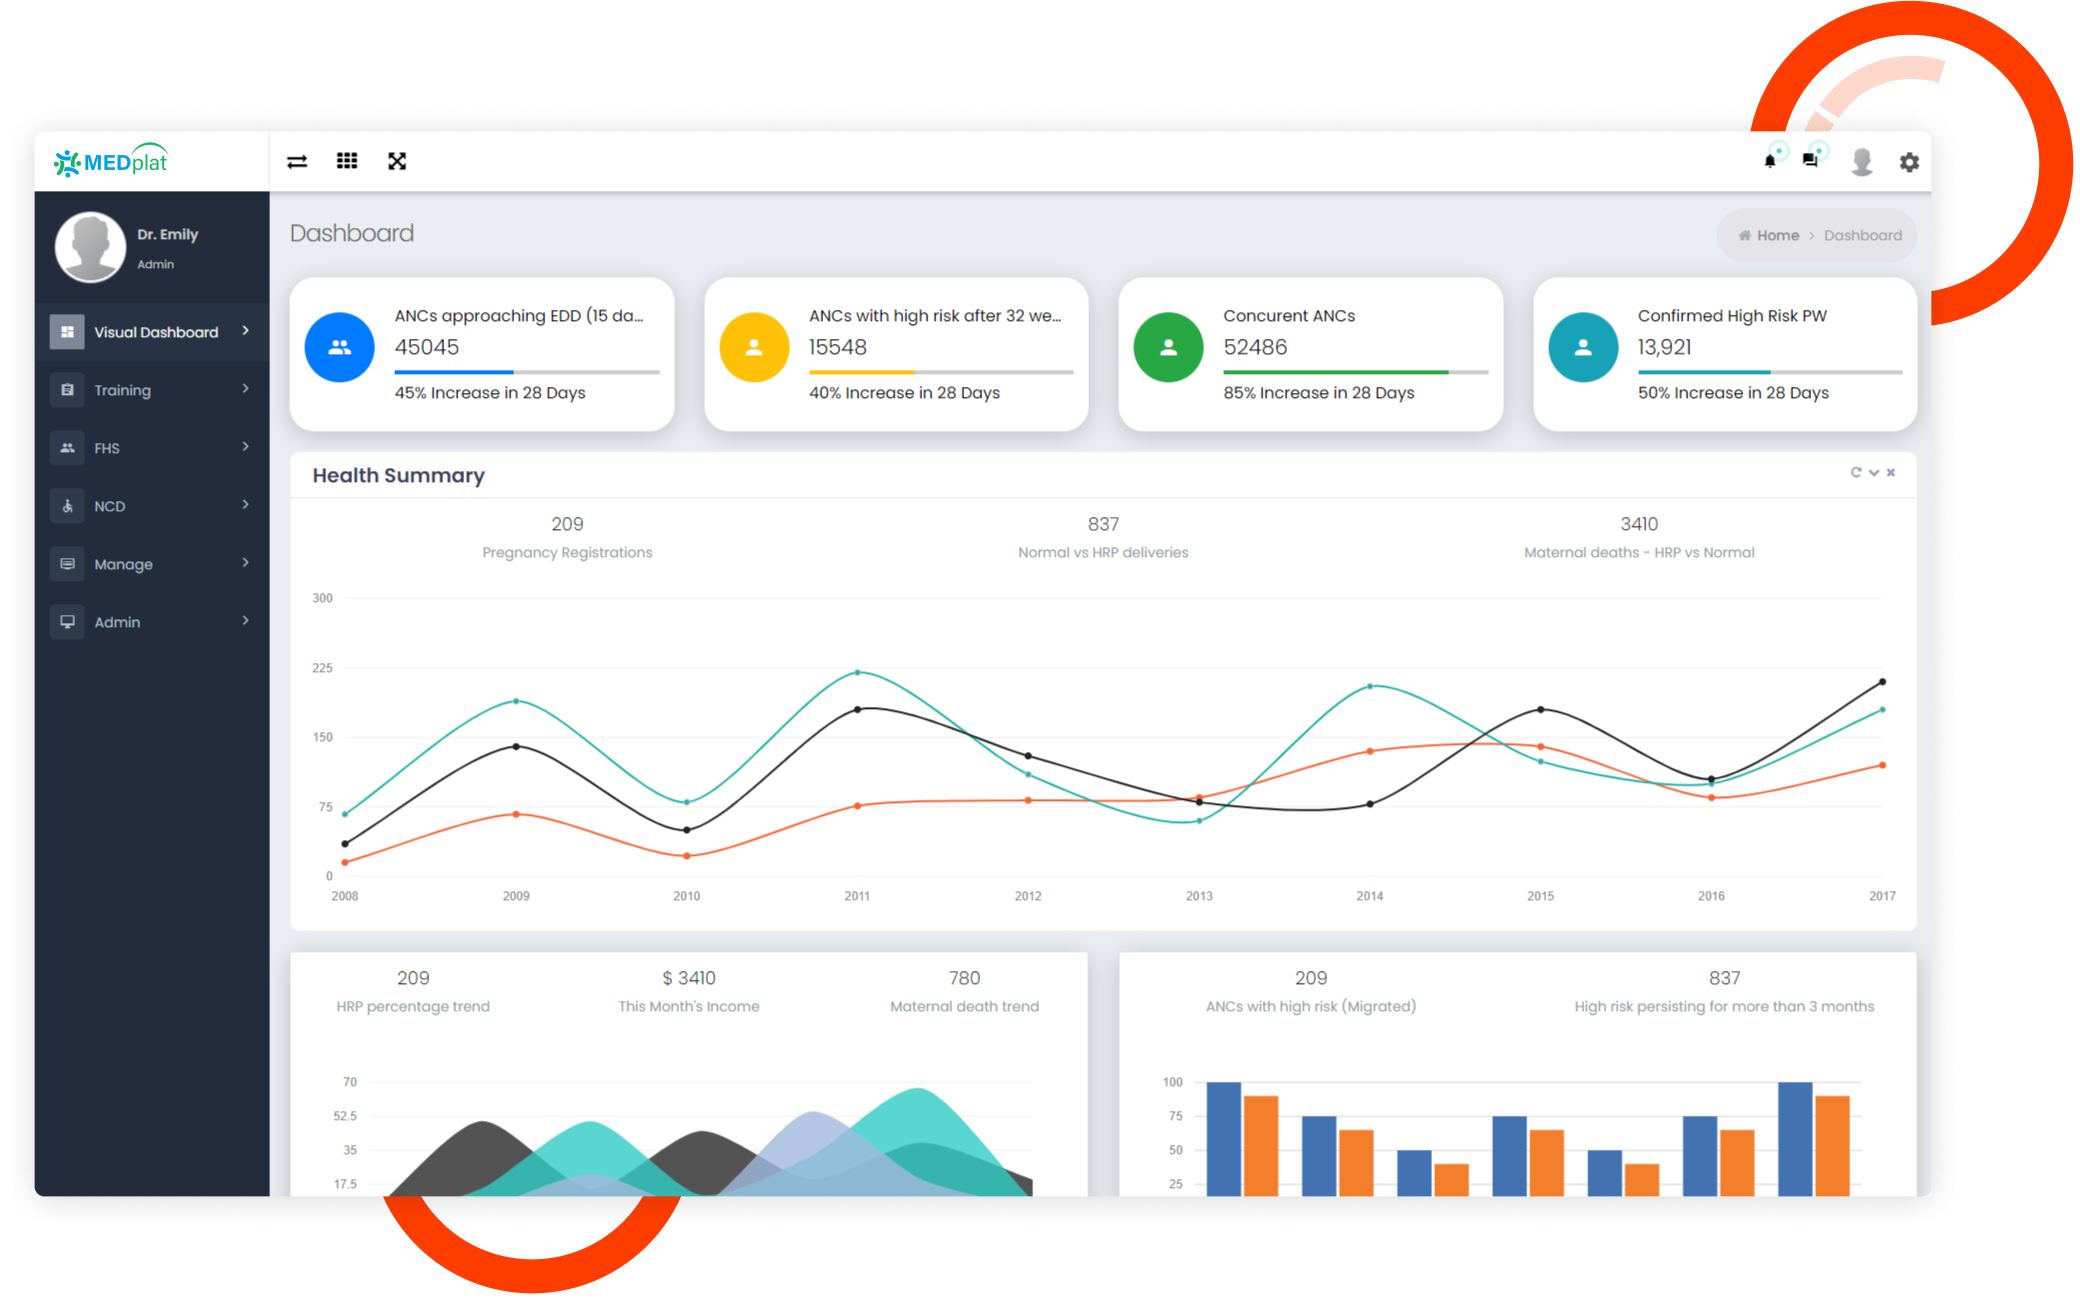This screenshot has height=1316, width=2080.
Task: Click the settings gear icon
Action: pyautogui.click(x=1909, y=162)
